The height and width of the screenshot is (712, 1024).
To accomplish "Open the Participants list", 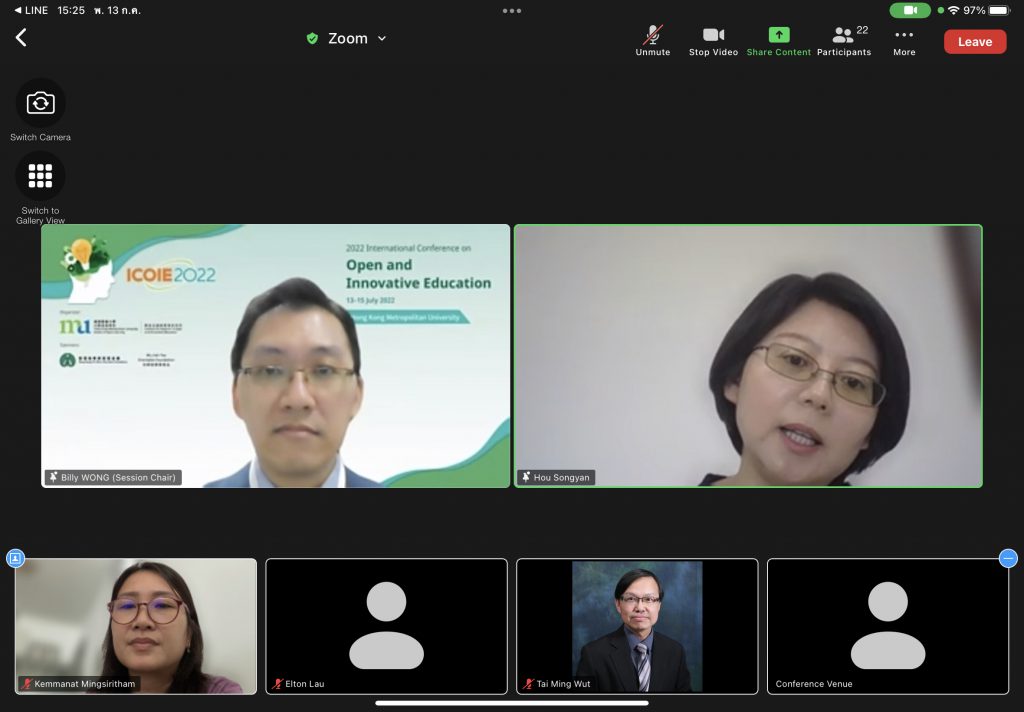I will (x=844, y=40).
